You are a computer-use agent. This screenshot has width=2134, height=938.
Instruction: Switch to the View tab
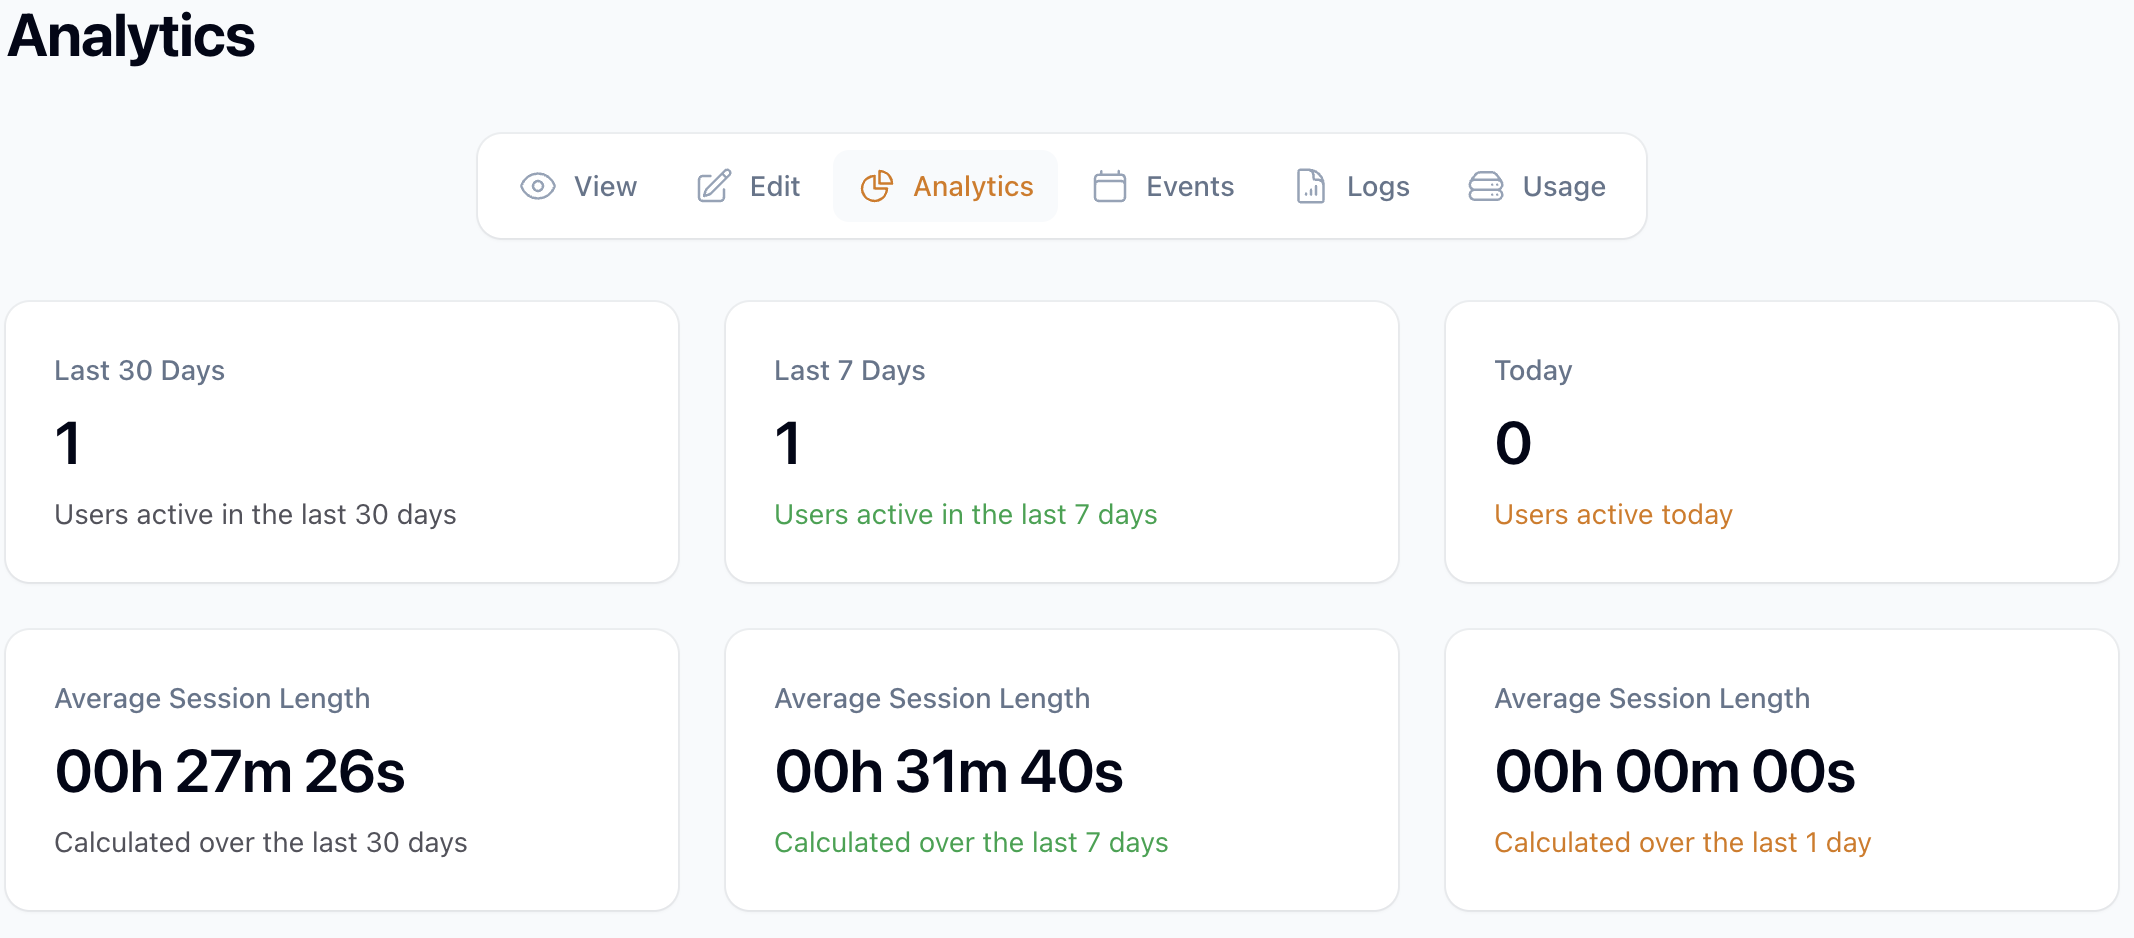604,187
